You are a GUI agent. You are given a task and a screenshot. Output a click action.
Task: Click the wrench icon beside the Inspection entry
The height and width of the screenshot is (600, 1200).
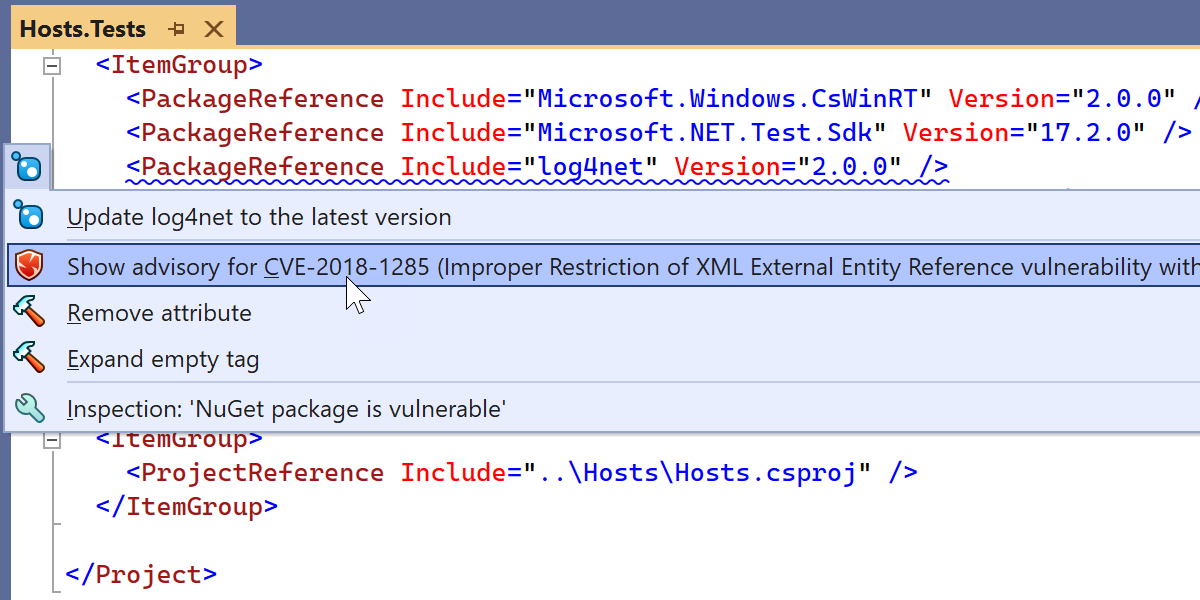coord(28,408)
